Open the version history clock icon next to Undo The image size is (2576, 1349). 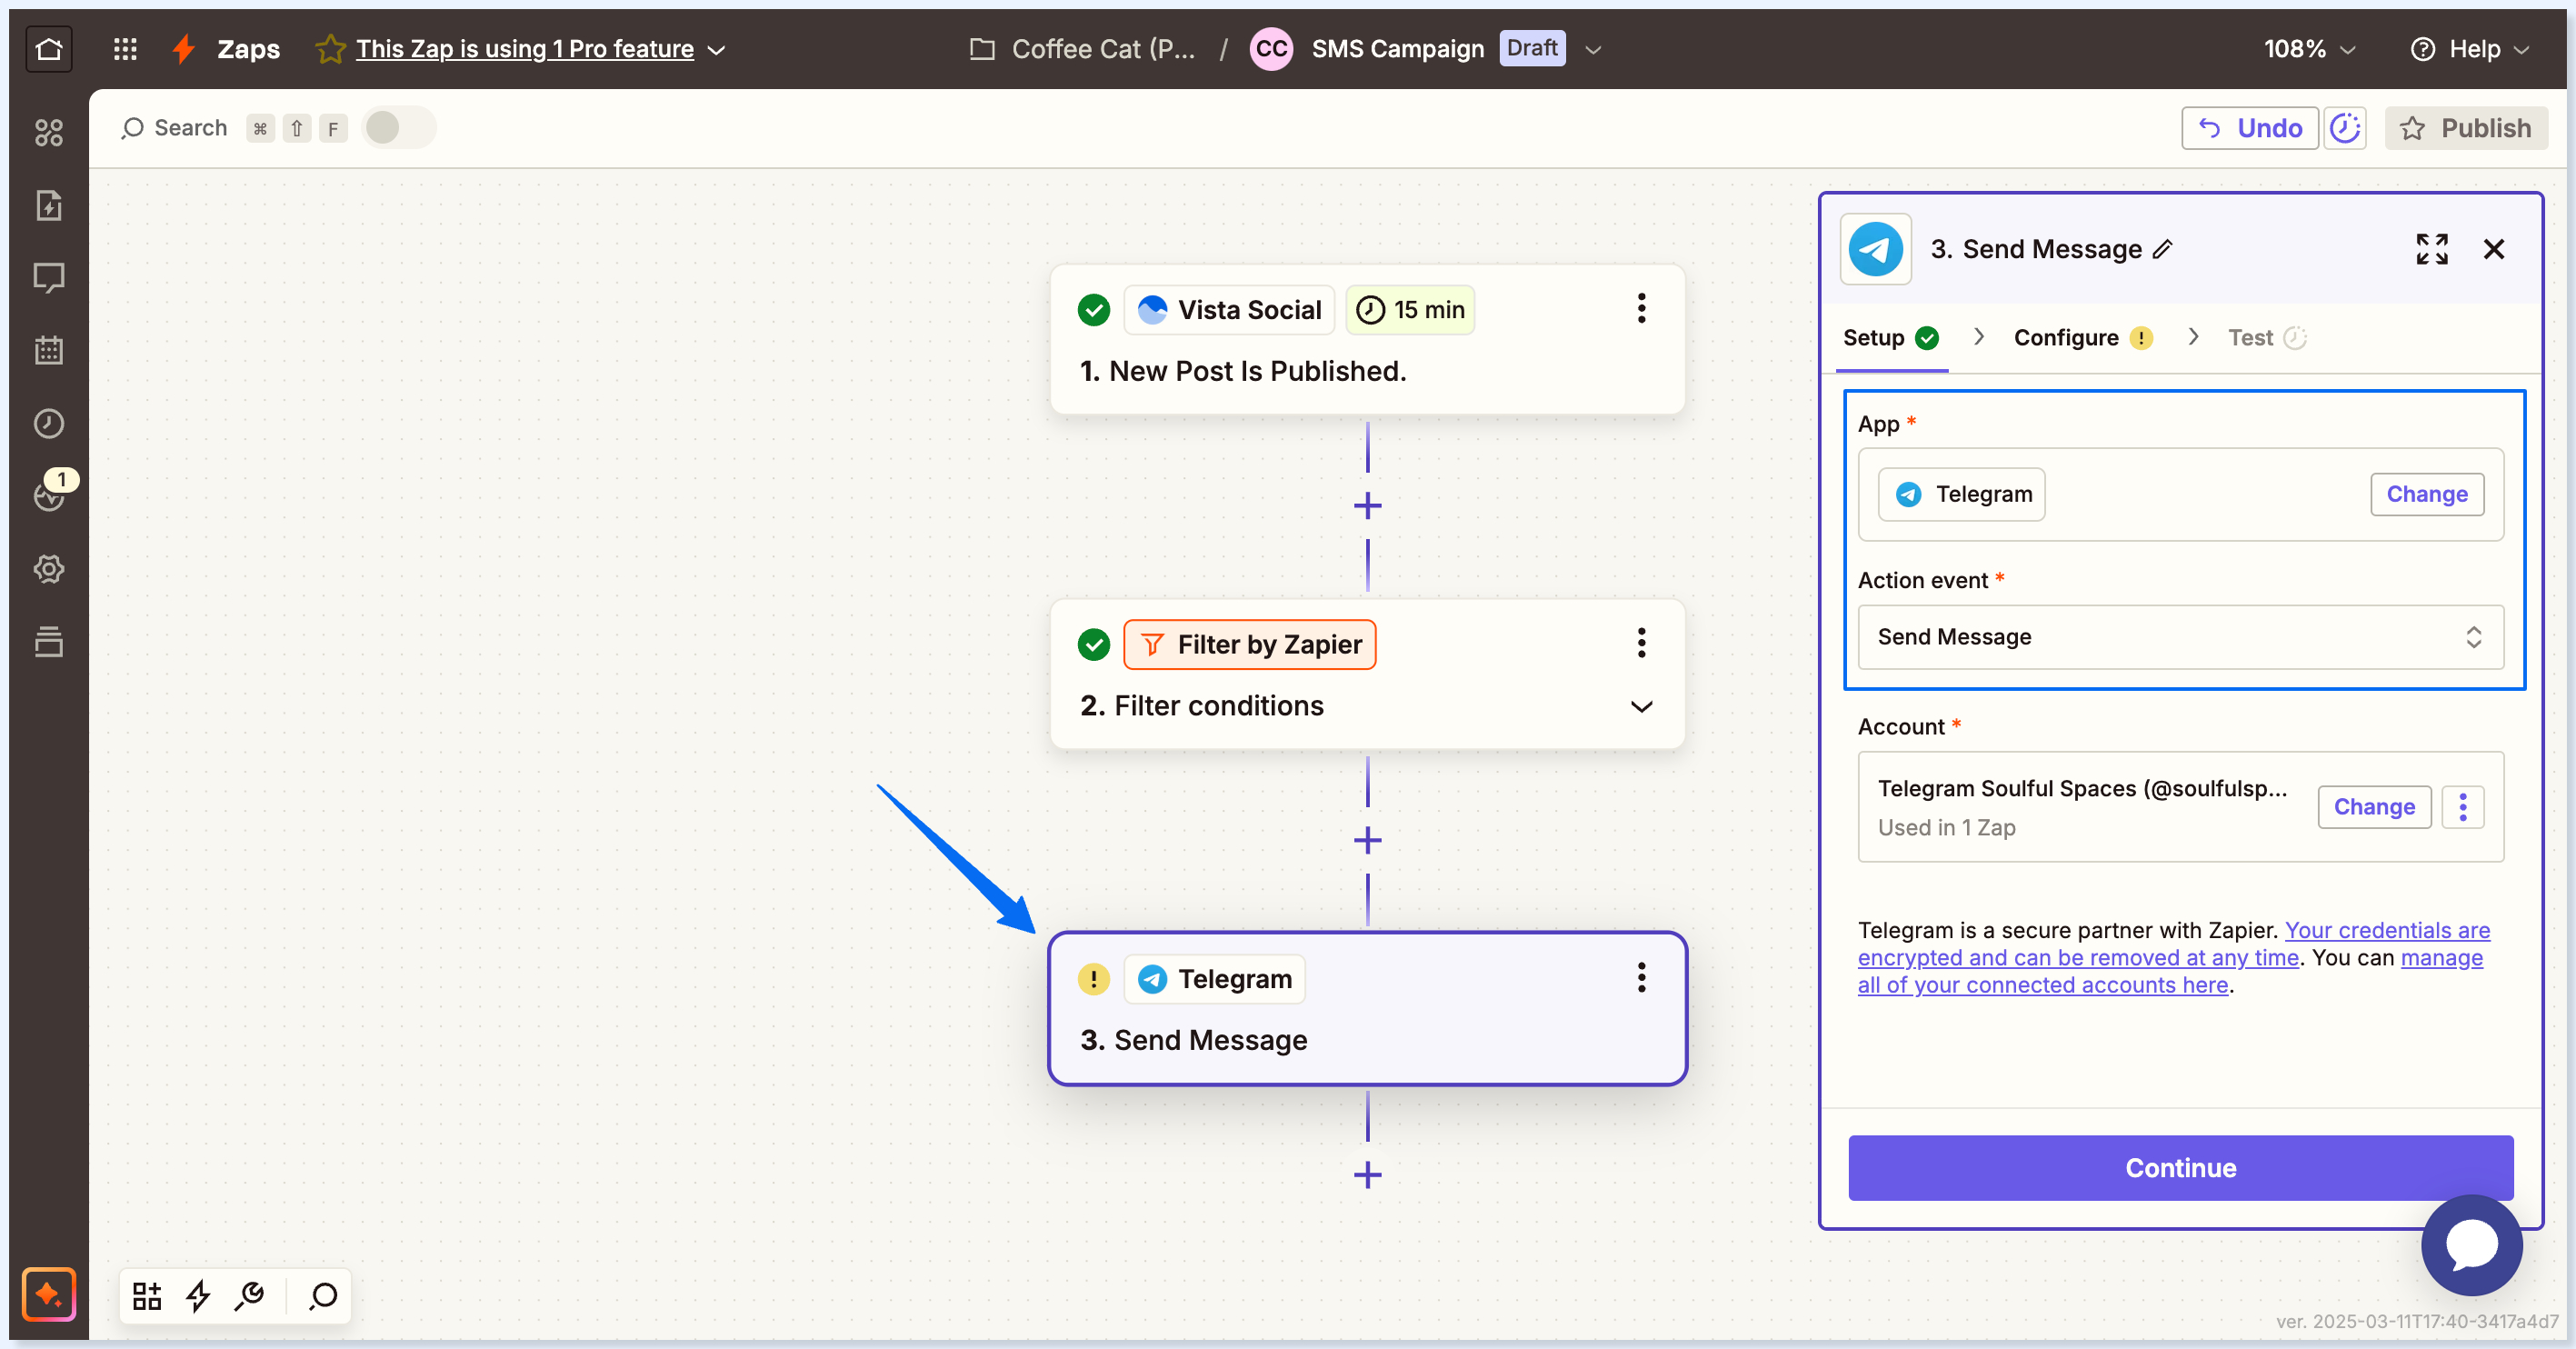click(x=2344, y=128)
